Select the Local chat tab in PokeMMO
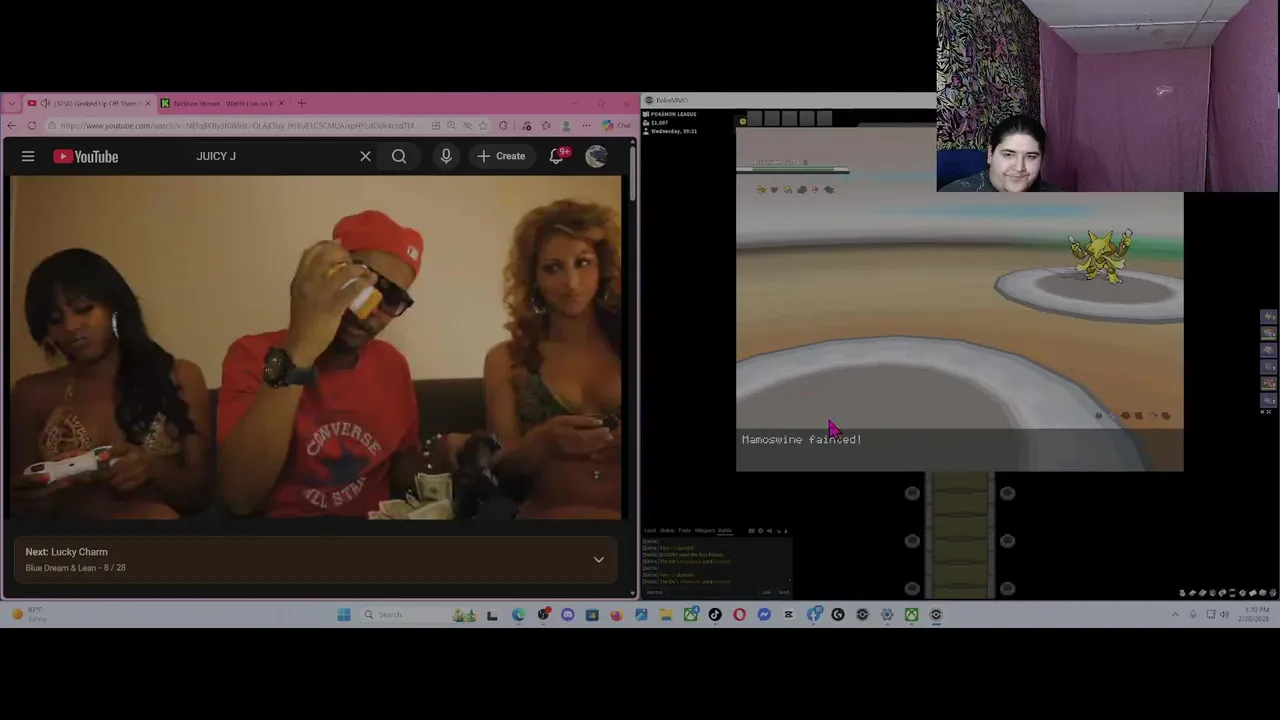 [650, 531]
